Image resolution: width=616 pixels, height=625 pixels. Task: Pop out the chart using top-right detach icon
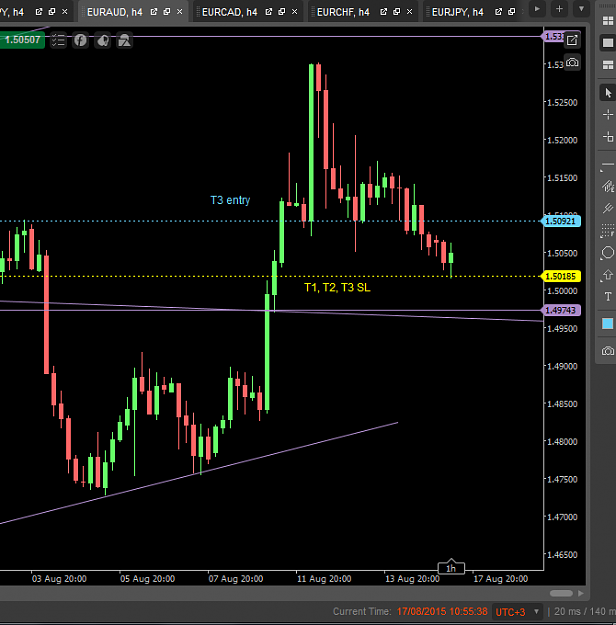pyautogui.click(x=572, y=40)
